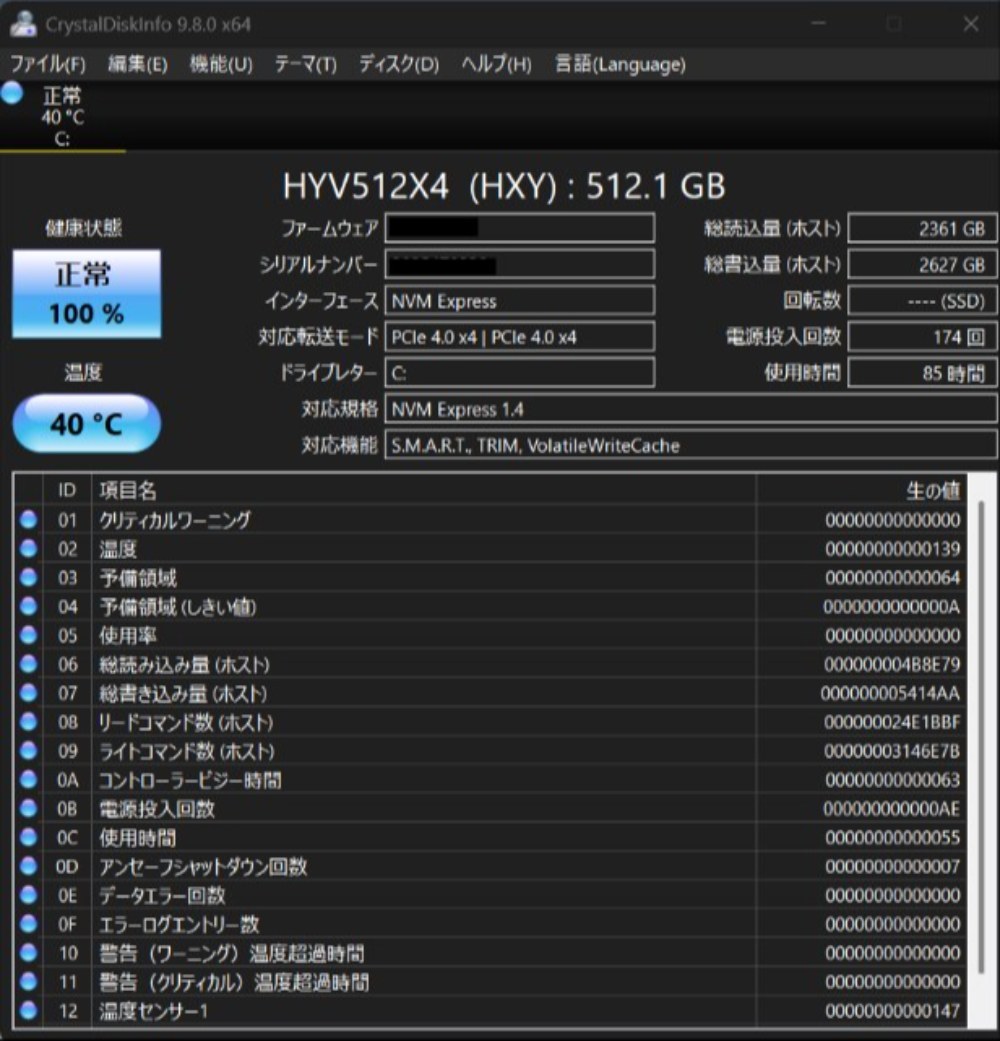1000x1041 pixels.
Task: Open the ファイル(F) menu
Action: pyautogui.click(x=48, y=64)
